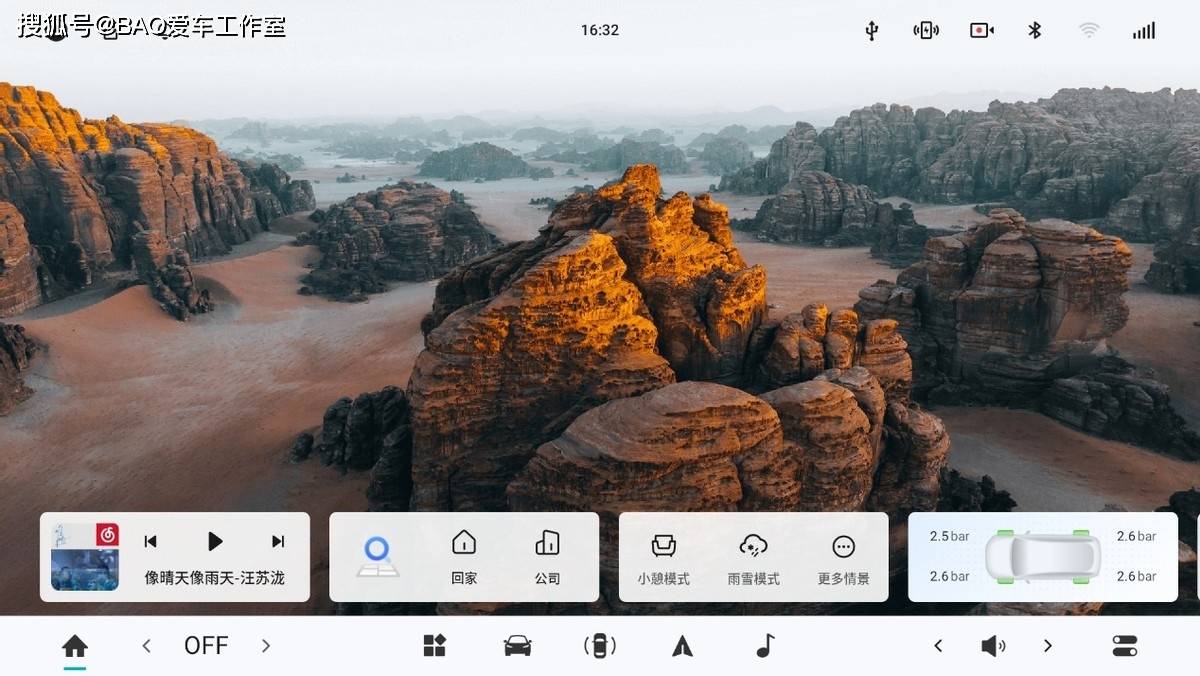Navigate home with 回家 shortcut
The width and height of the screenshot is (1200, 676).
[x=464, y=558]
